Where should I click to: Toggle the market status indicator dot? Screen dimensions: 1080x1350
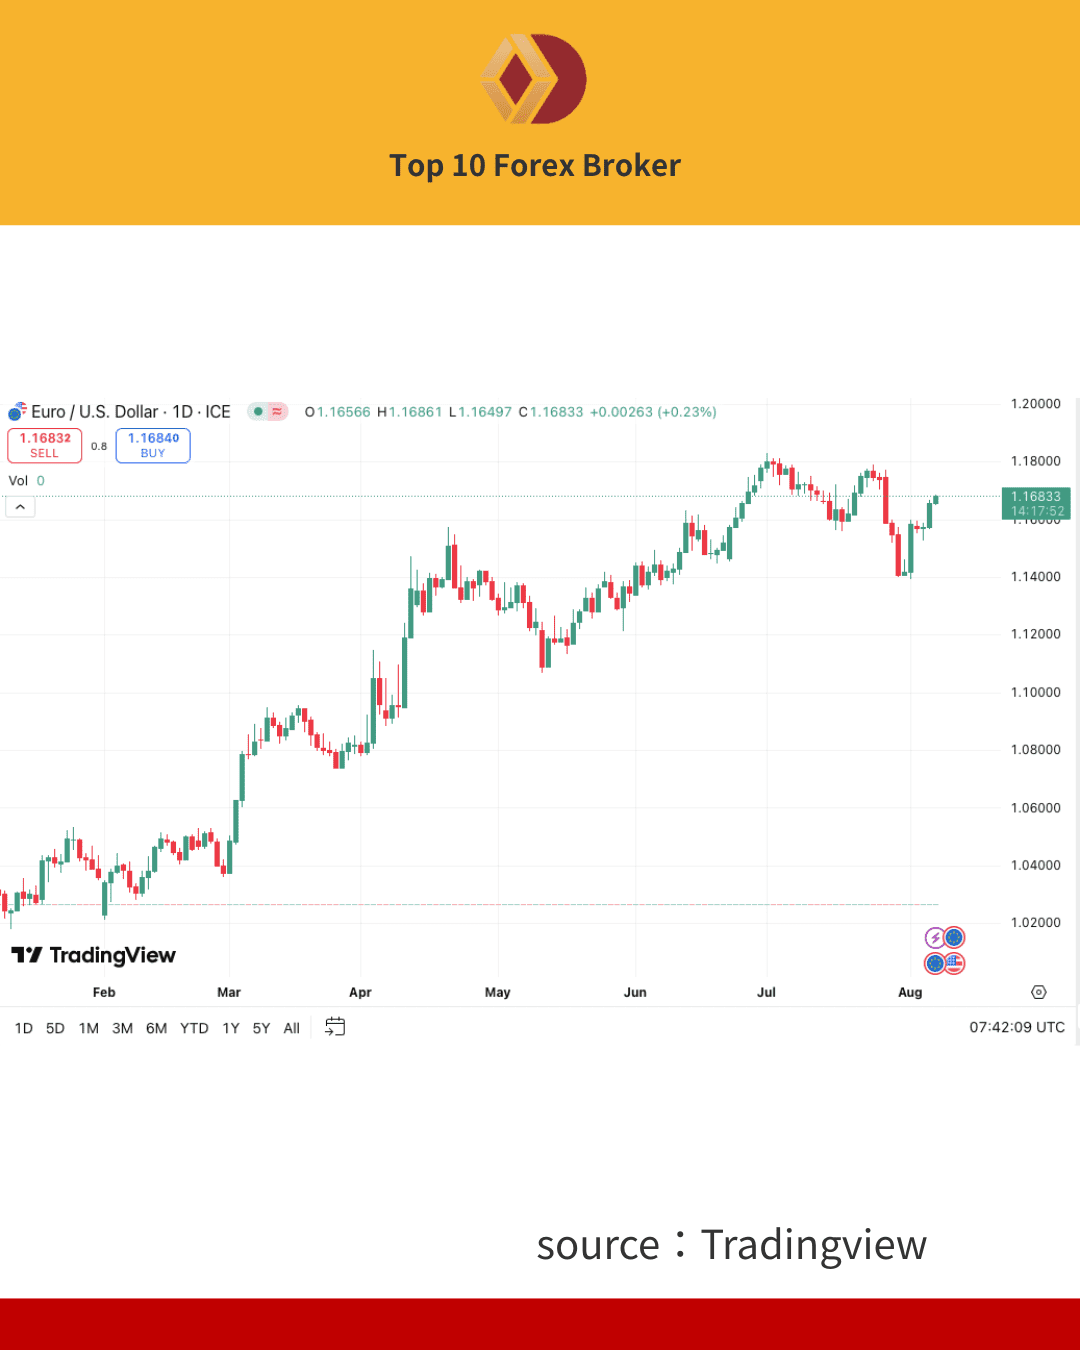[260, 412]
